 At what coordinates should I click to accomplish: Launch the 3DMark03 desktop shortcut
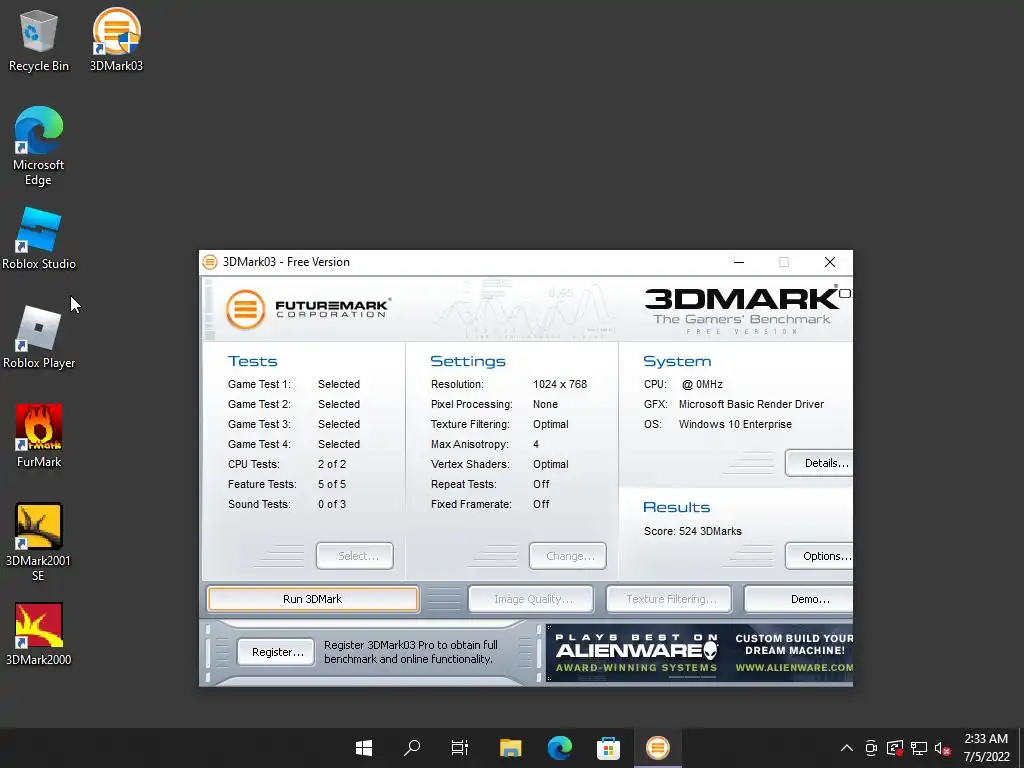[x=116, y=40]
